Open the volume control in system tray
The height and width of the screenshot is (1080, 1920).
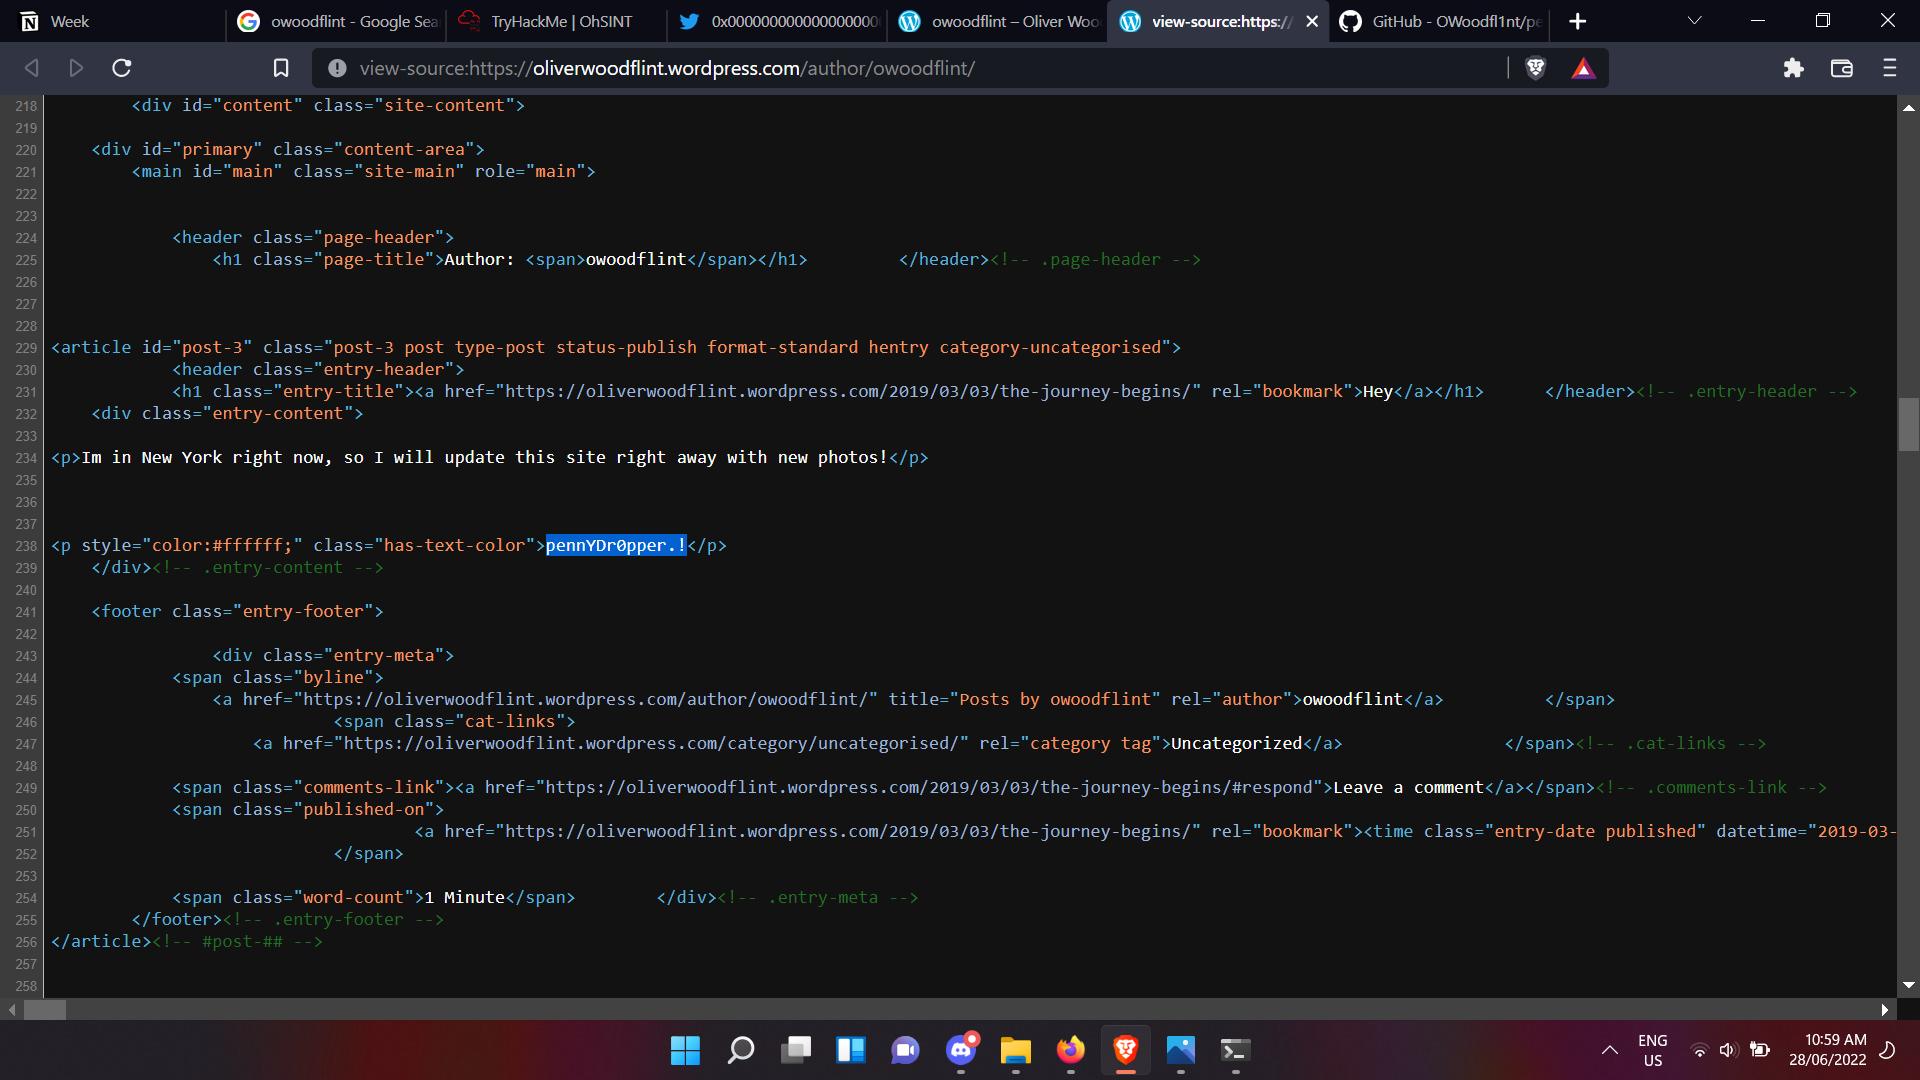[x=1728, y=1050]
